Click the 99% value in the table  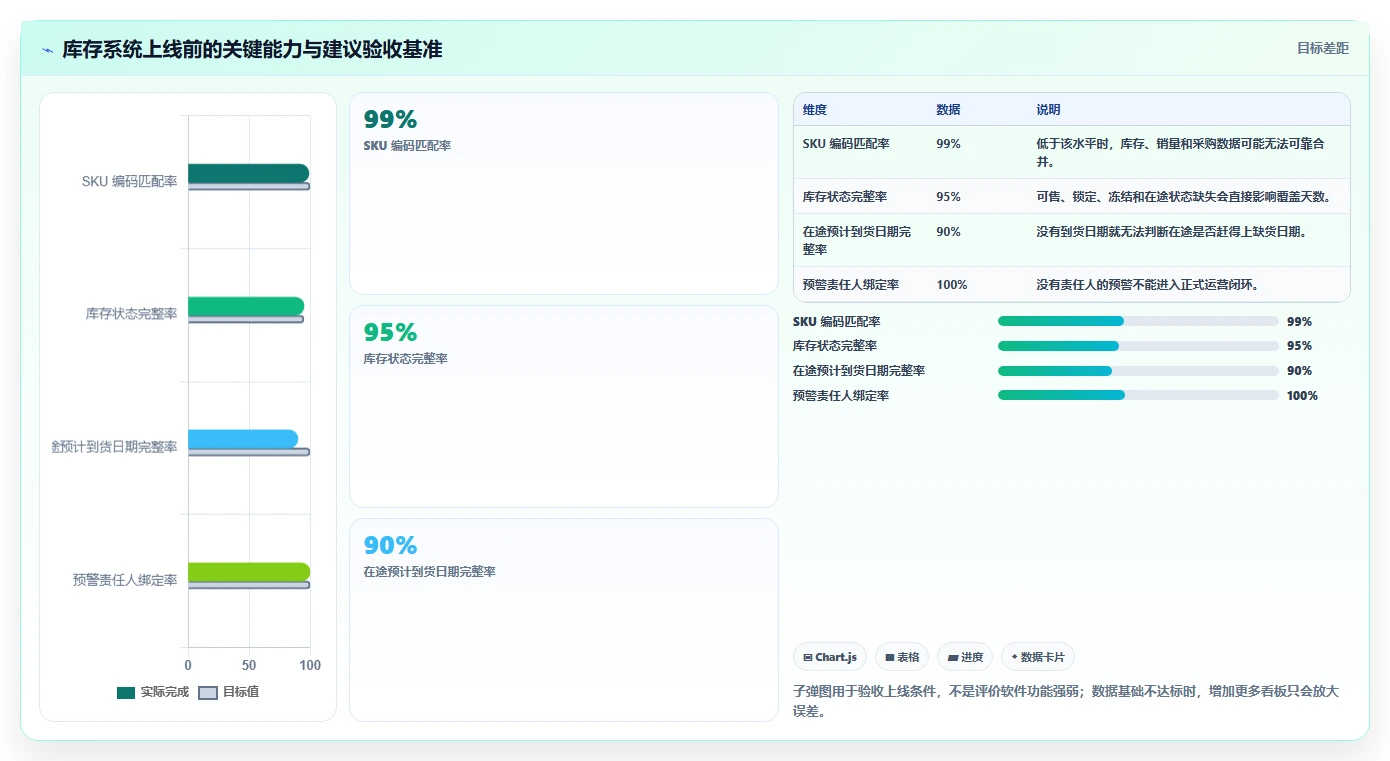[948, 144]
